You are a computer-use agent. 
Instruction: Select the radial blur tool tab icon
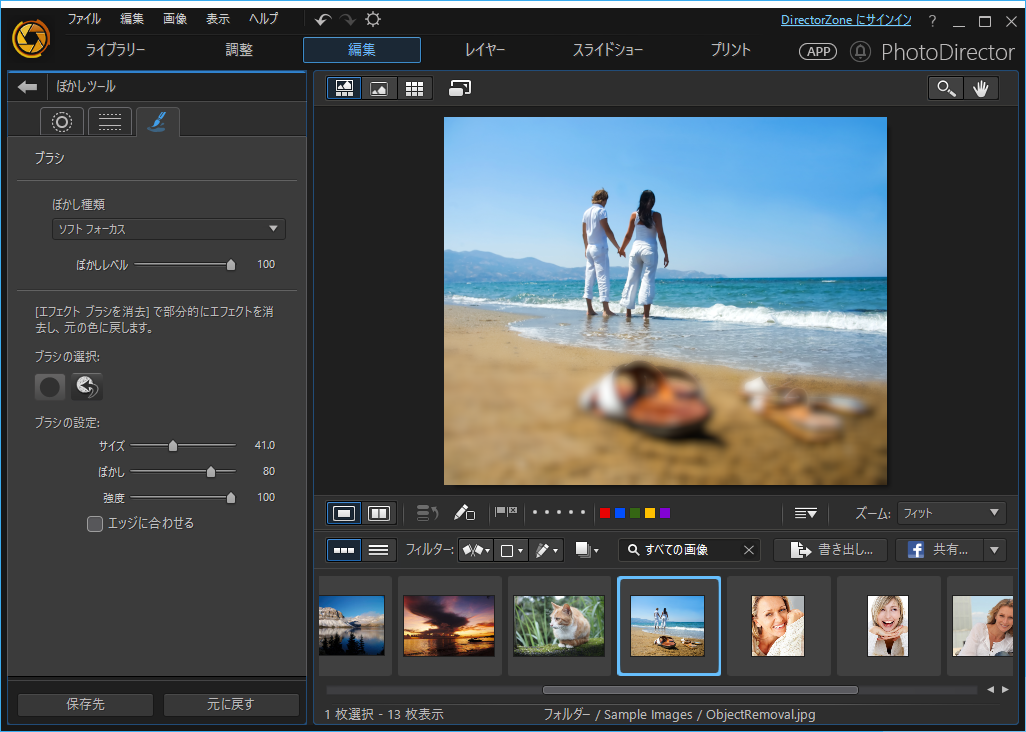(62, 122)
